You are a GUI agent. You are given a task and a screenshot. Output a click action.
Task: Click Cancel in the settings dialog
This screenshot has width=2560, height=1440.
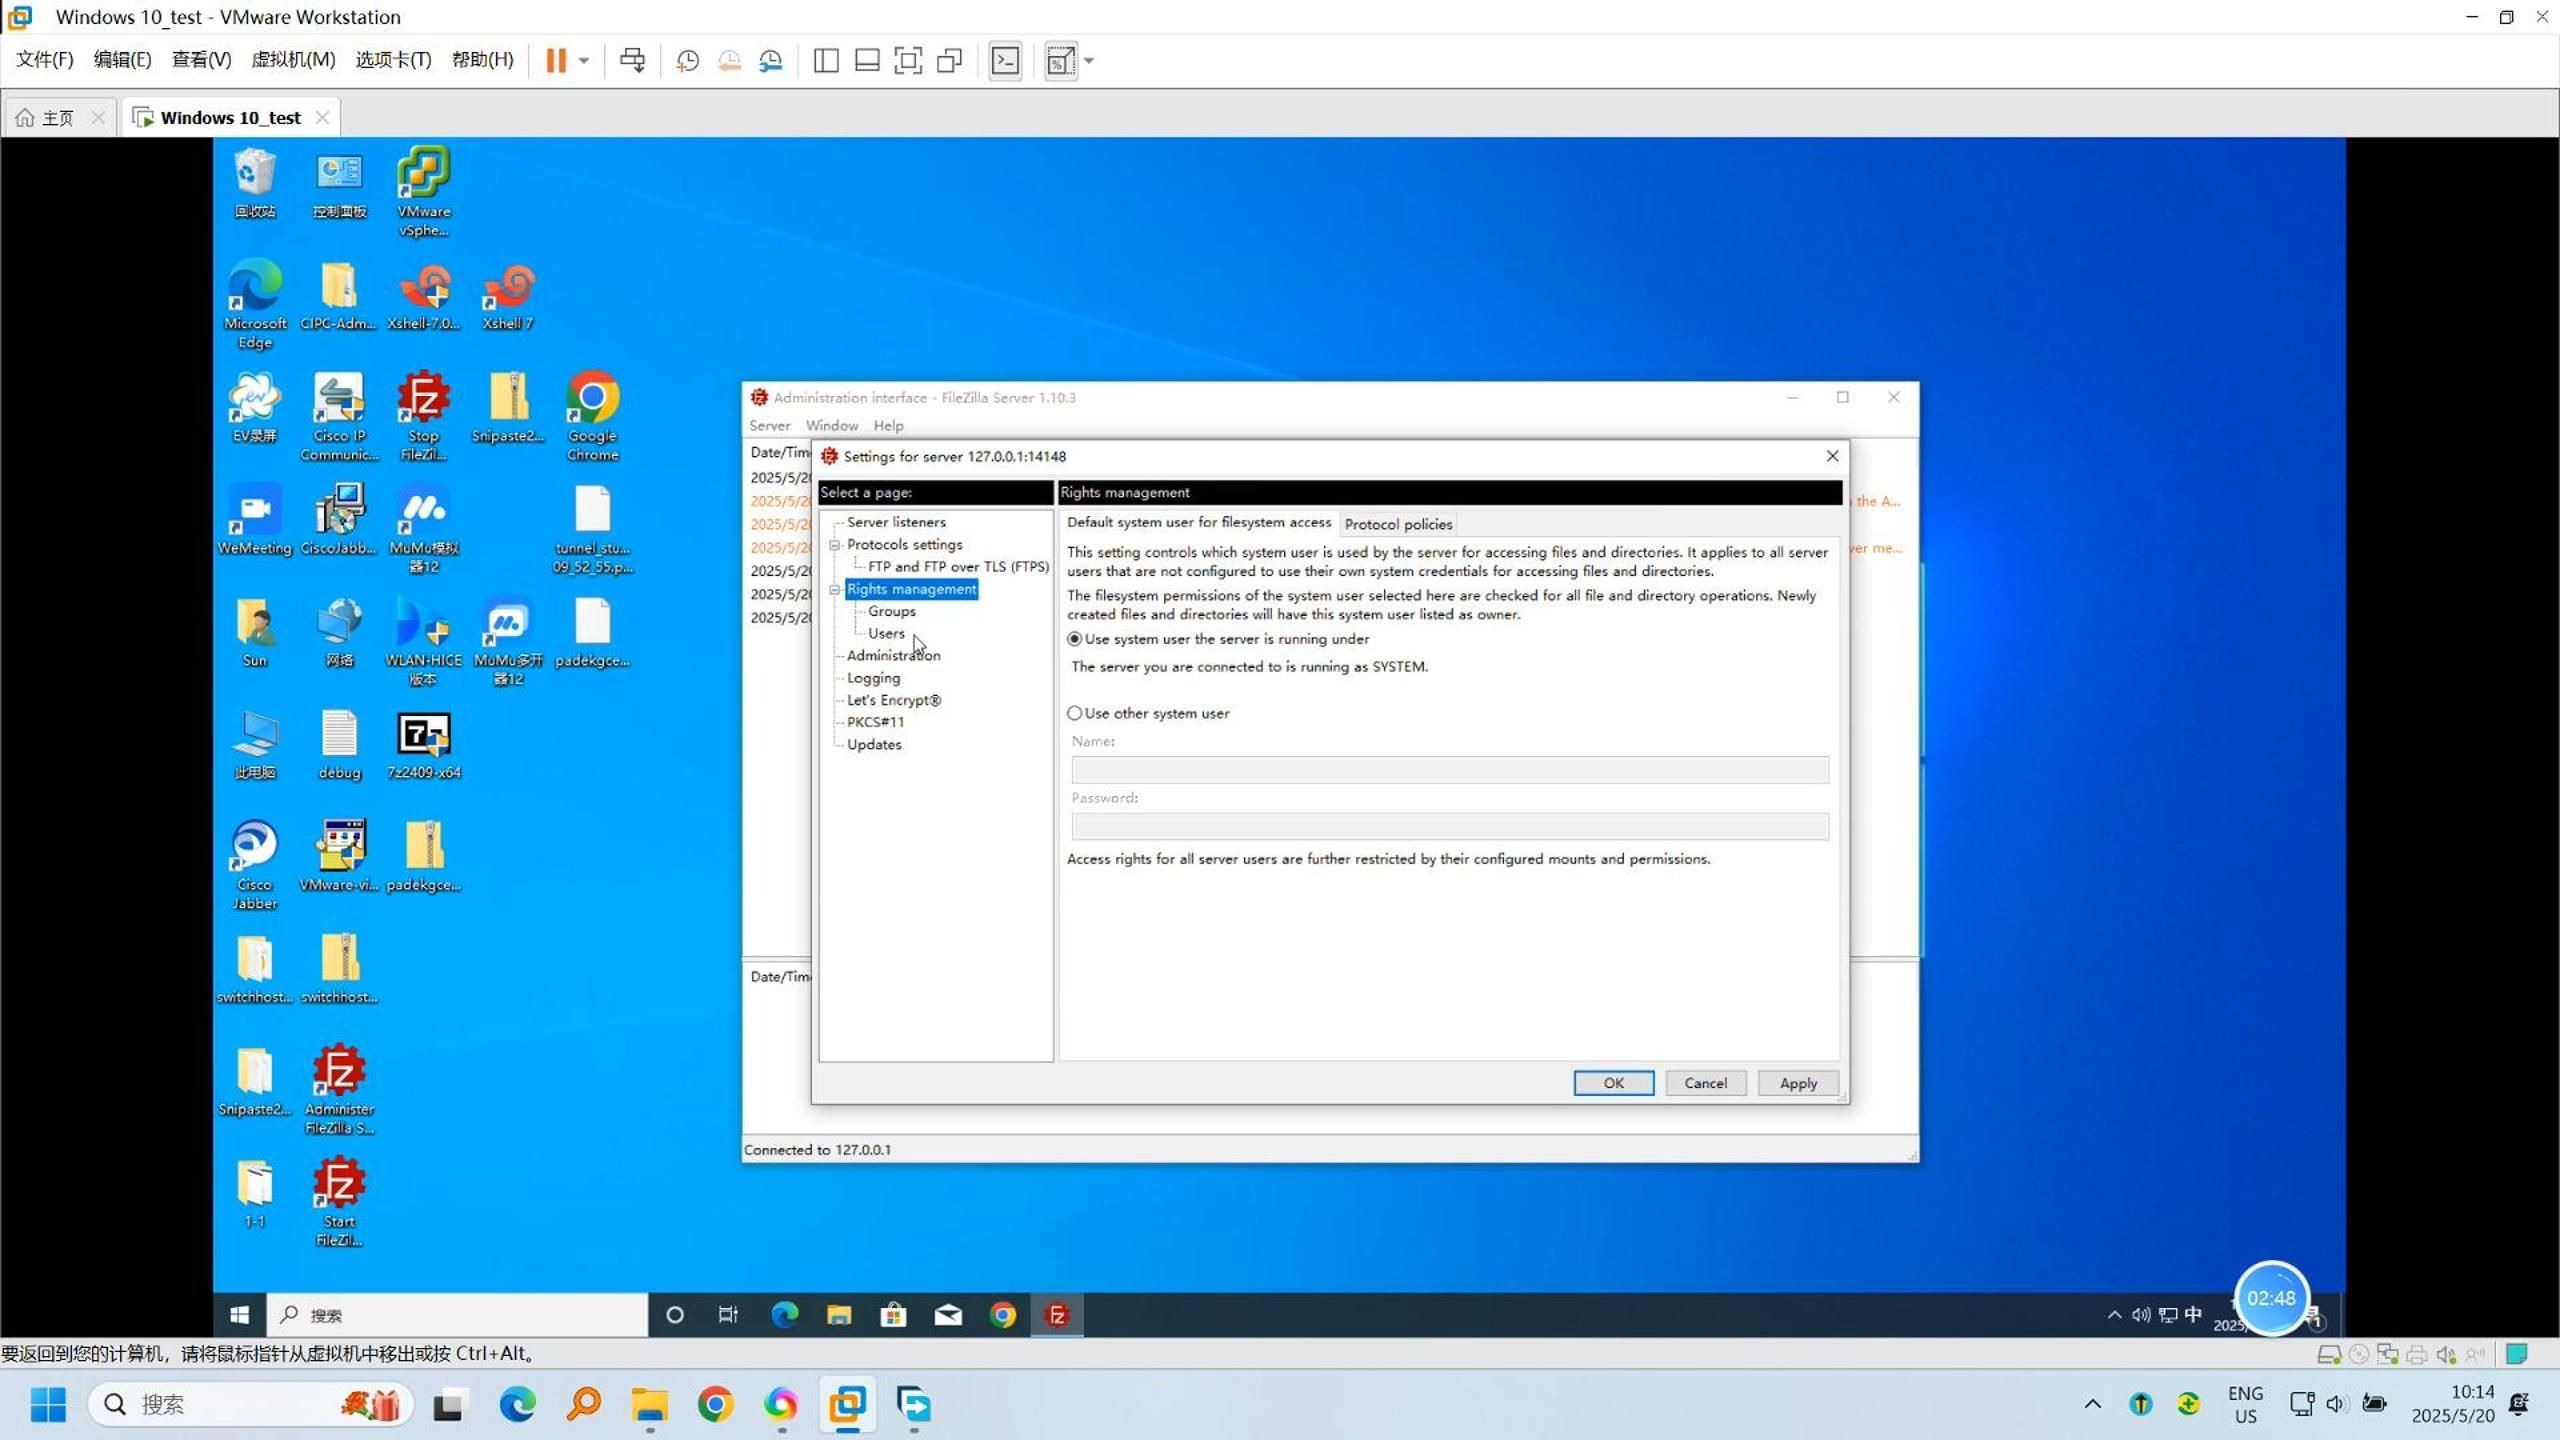(x=1705, y=1083)
